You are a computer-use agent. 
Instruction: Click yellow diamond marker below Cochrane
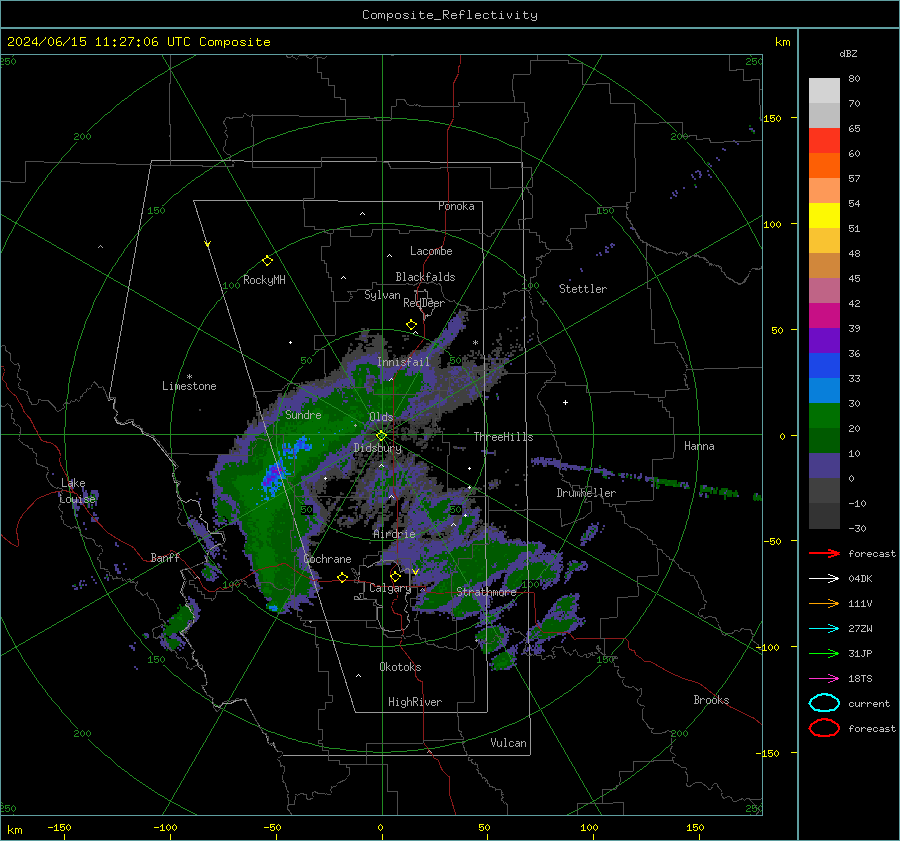tap(342, 577)
